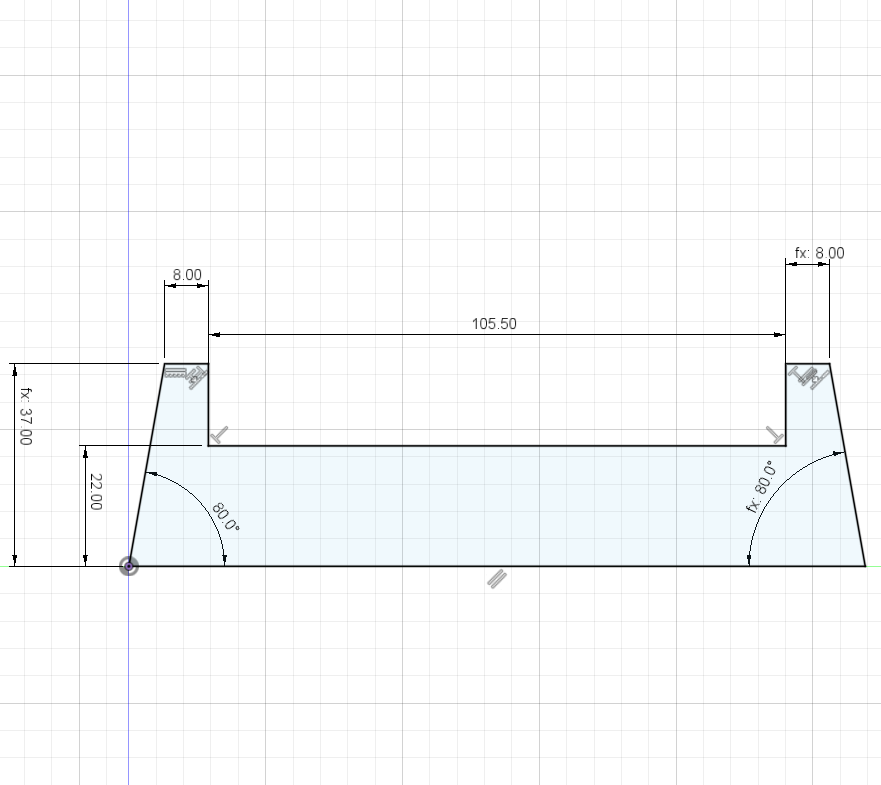
Task: Select the perpendicular constraint glyph at the right inner corner
Action: [775, 435]
